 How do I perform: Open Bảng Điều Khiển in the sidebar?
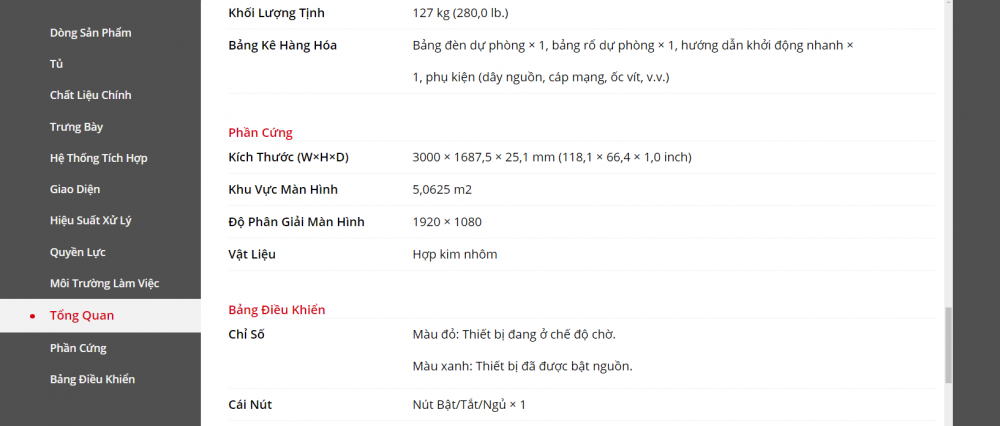pos(92,379)
